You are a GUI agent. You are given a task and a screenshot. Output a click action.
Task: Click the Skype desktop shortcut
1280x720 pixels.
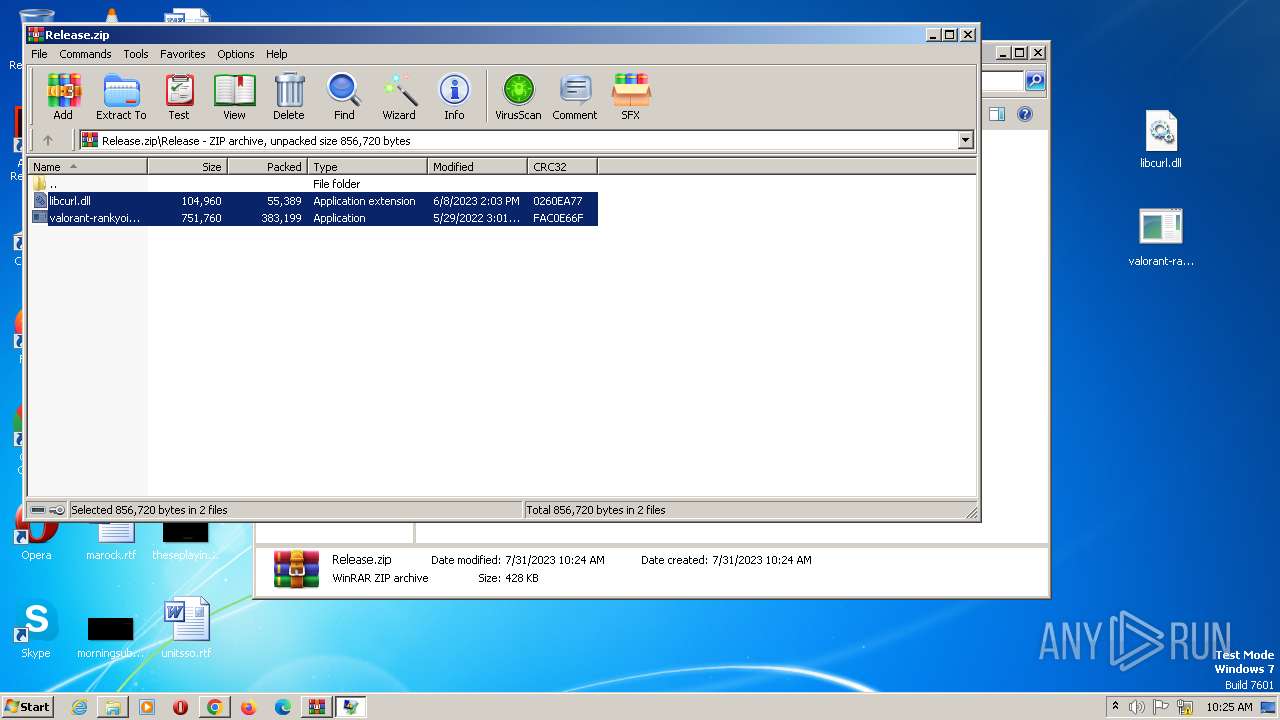point(36,630)
